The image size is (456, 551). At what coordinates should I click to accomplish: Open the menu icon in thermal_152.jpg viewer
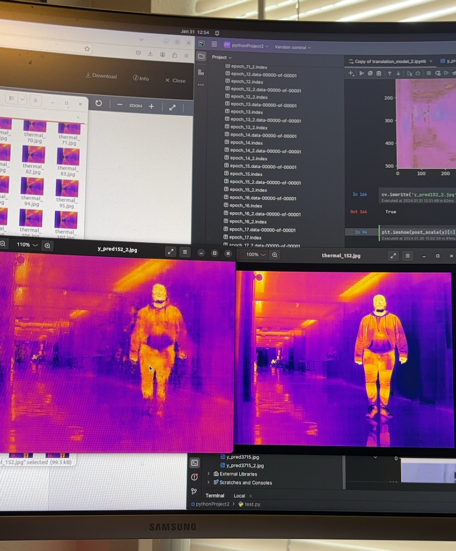408,256
